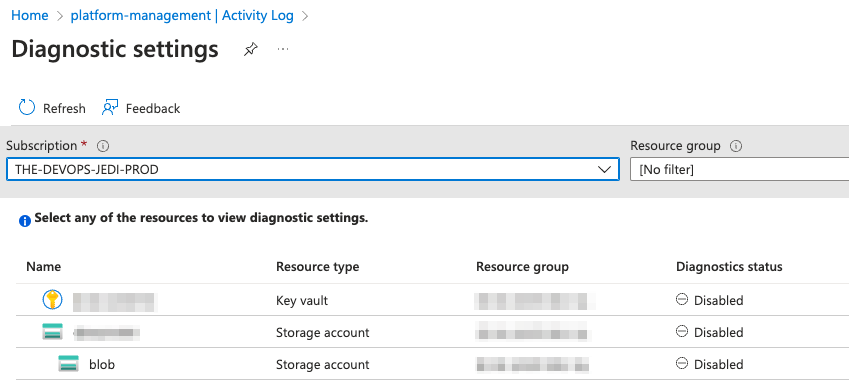This screenshot has width=849, height=385.
Task: Click the Feedback person icon
Action: (x=110, y=108)
